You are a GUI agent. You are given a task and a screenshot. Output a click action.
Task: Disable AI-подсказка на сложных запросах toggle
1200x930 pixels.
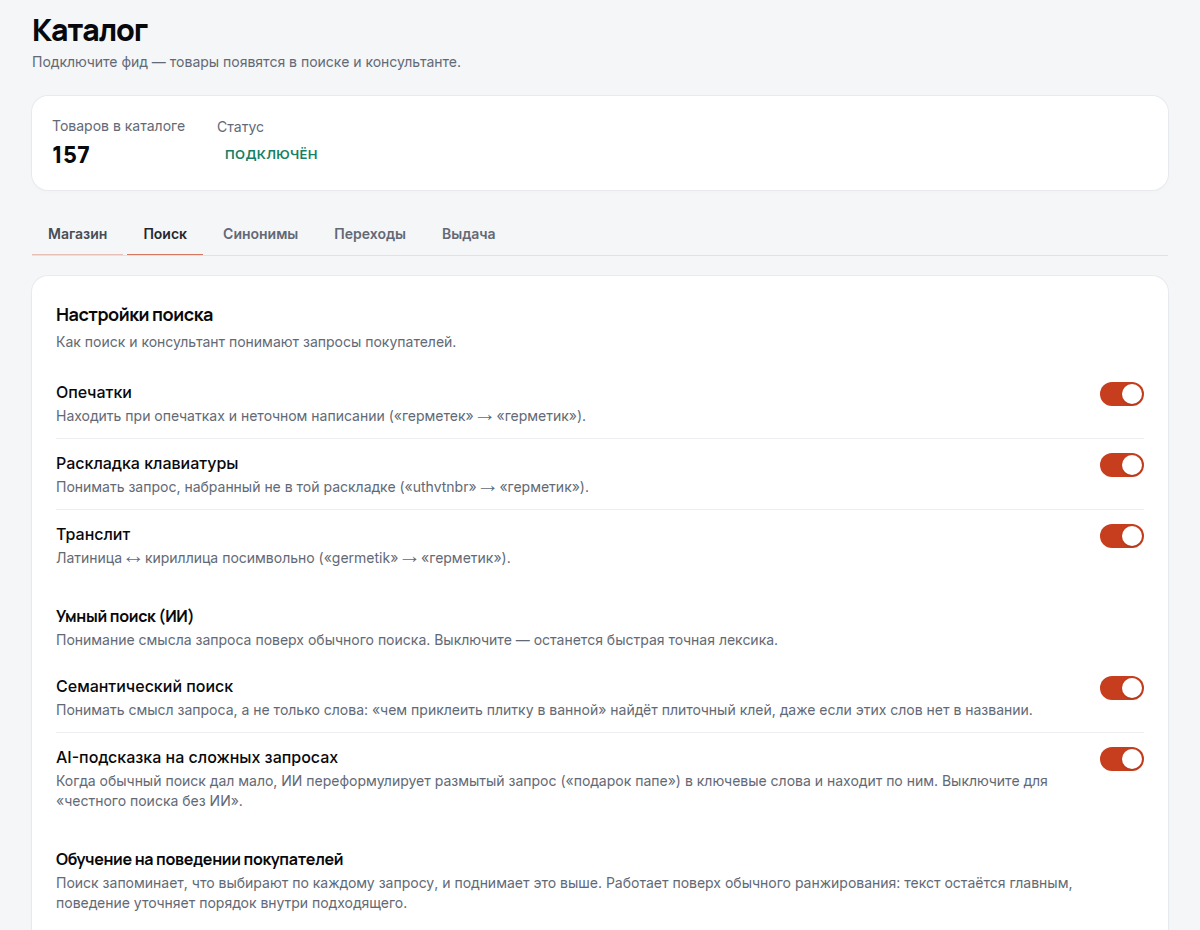click(1121, 759)
